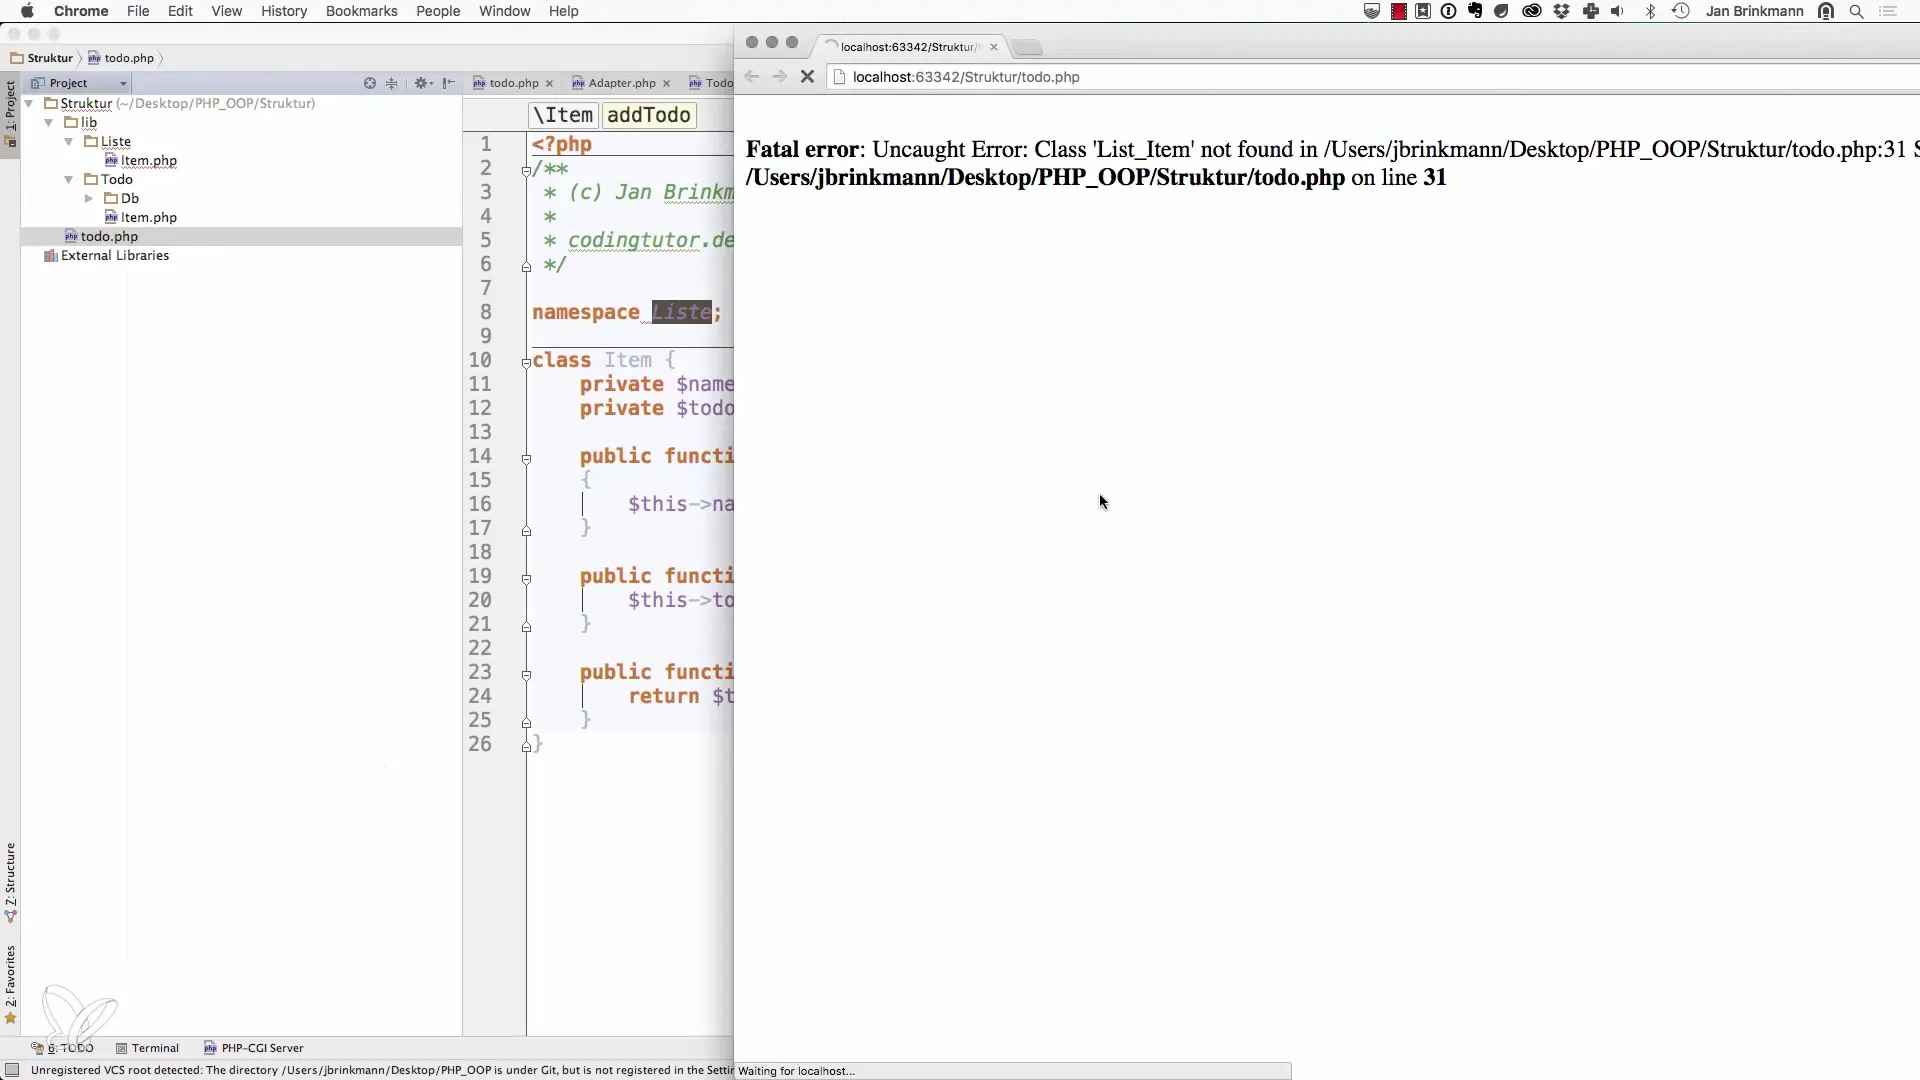Image resolution: width=1920 pixels, height=1080 pixels.
Task: Click the highlighted Liste namespace word
Action: [682, 312]
